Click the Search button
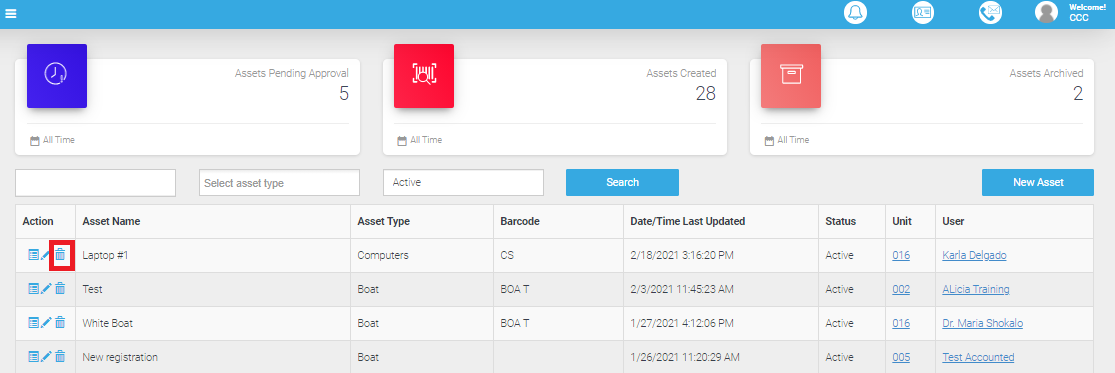1115x373 pixels. click(x=622, y=183)
